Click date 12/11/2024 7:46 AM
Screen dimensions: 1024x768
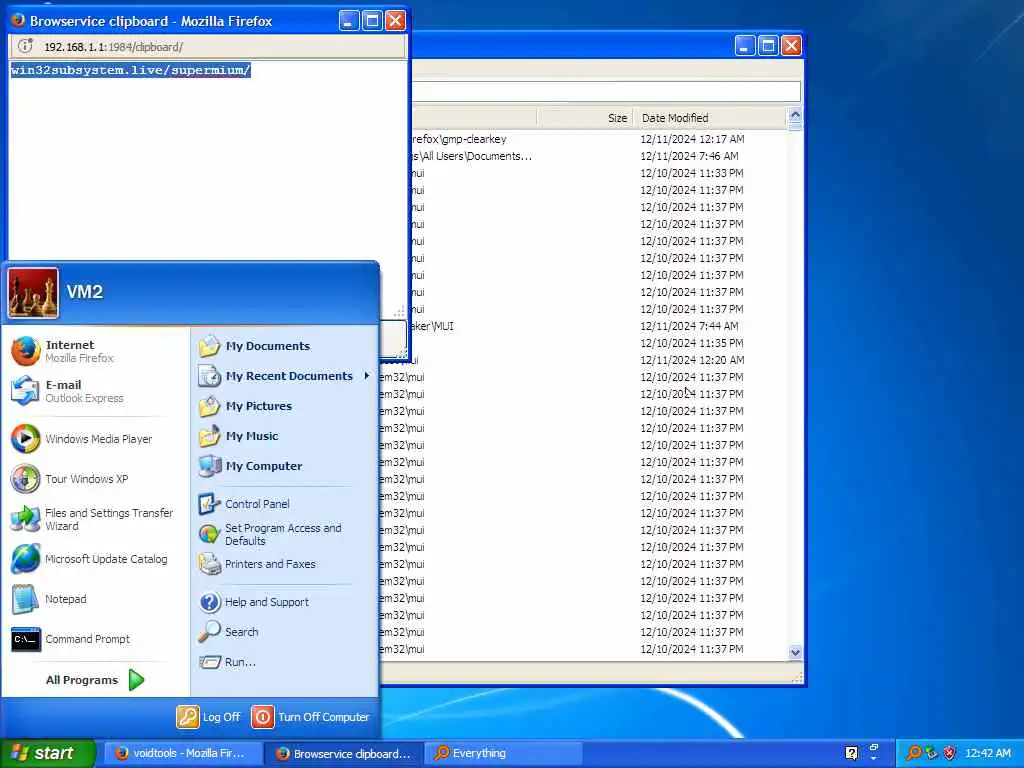689,156
